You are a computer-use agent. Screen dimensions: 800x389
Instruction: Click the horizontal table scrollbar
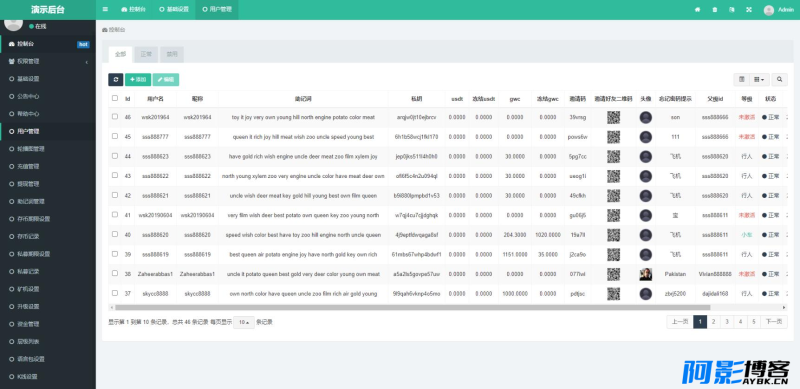tap(412, 307)
